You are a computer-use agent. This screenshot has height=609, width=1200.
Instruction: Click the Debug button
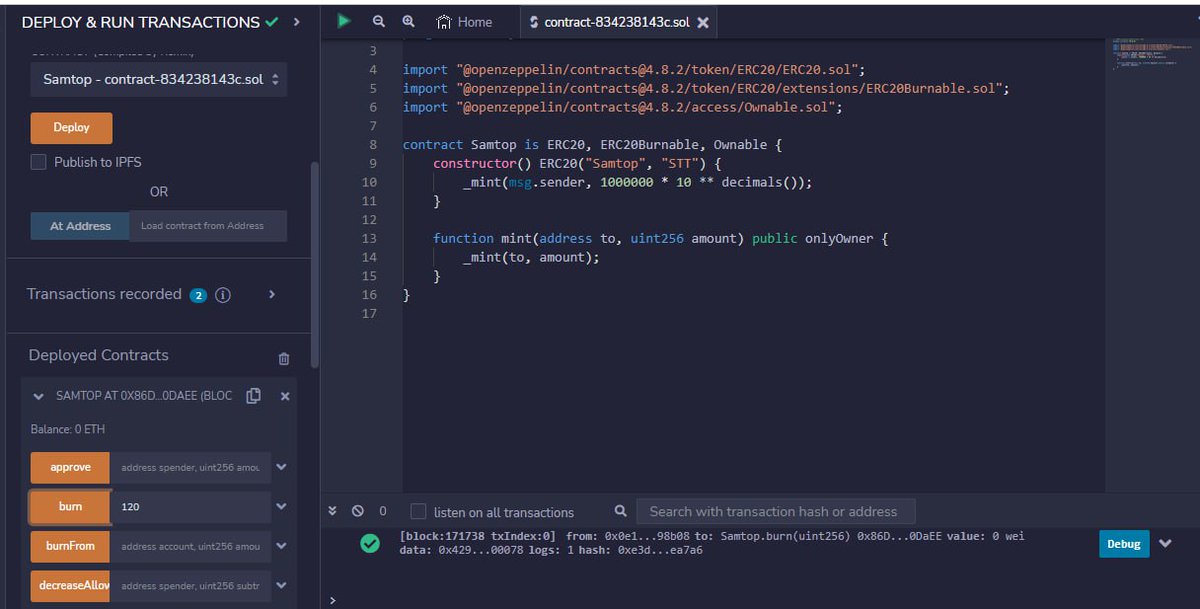coord(1123,543)
